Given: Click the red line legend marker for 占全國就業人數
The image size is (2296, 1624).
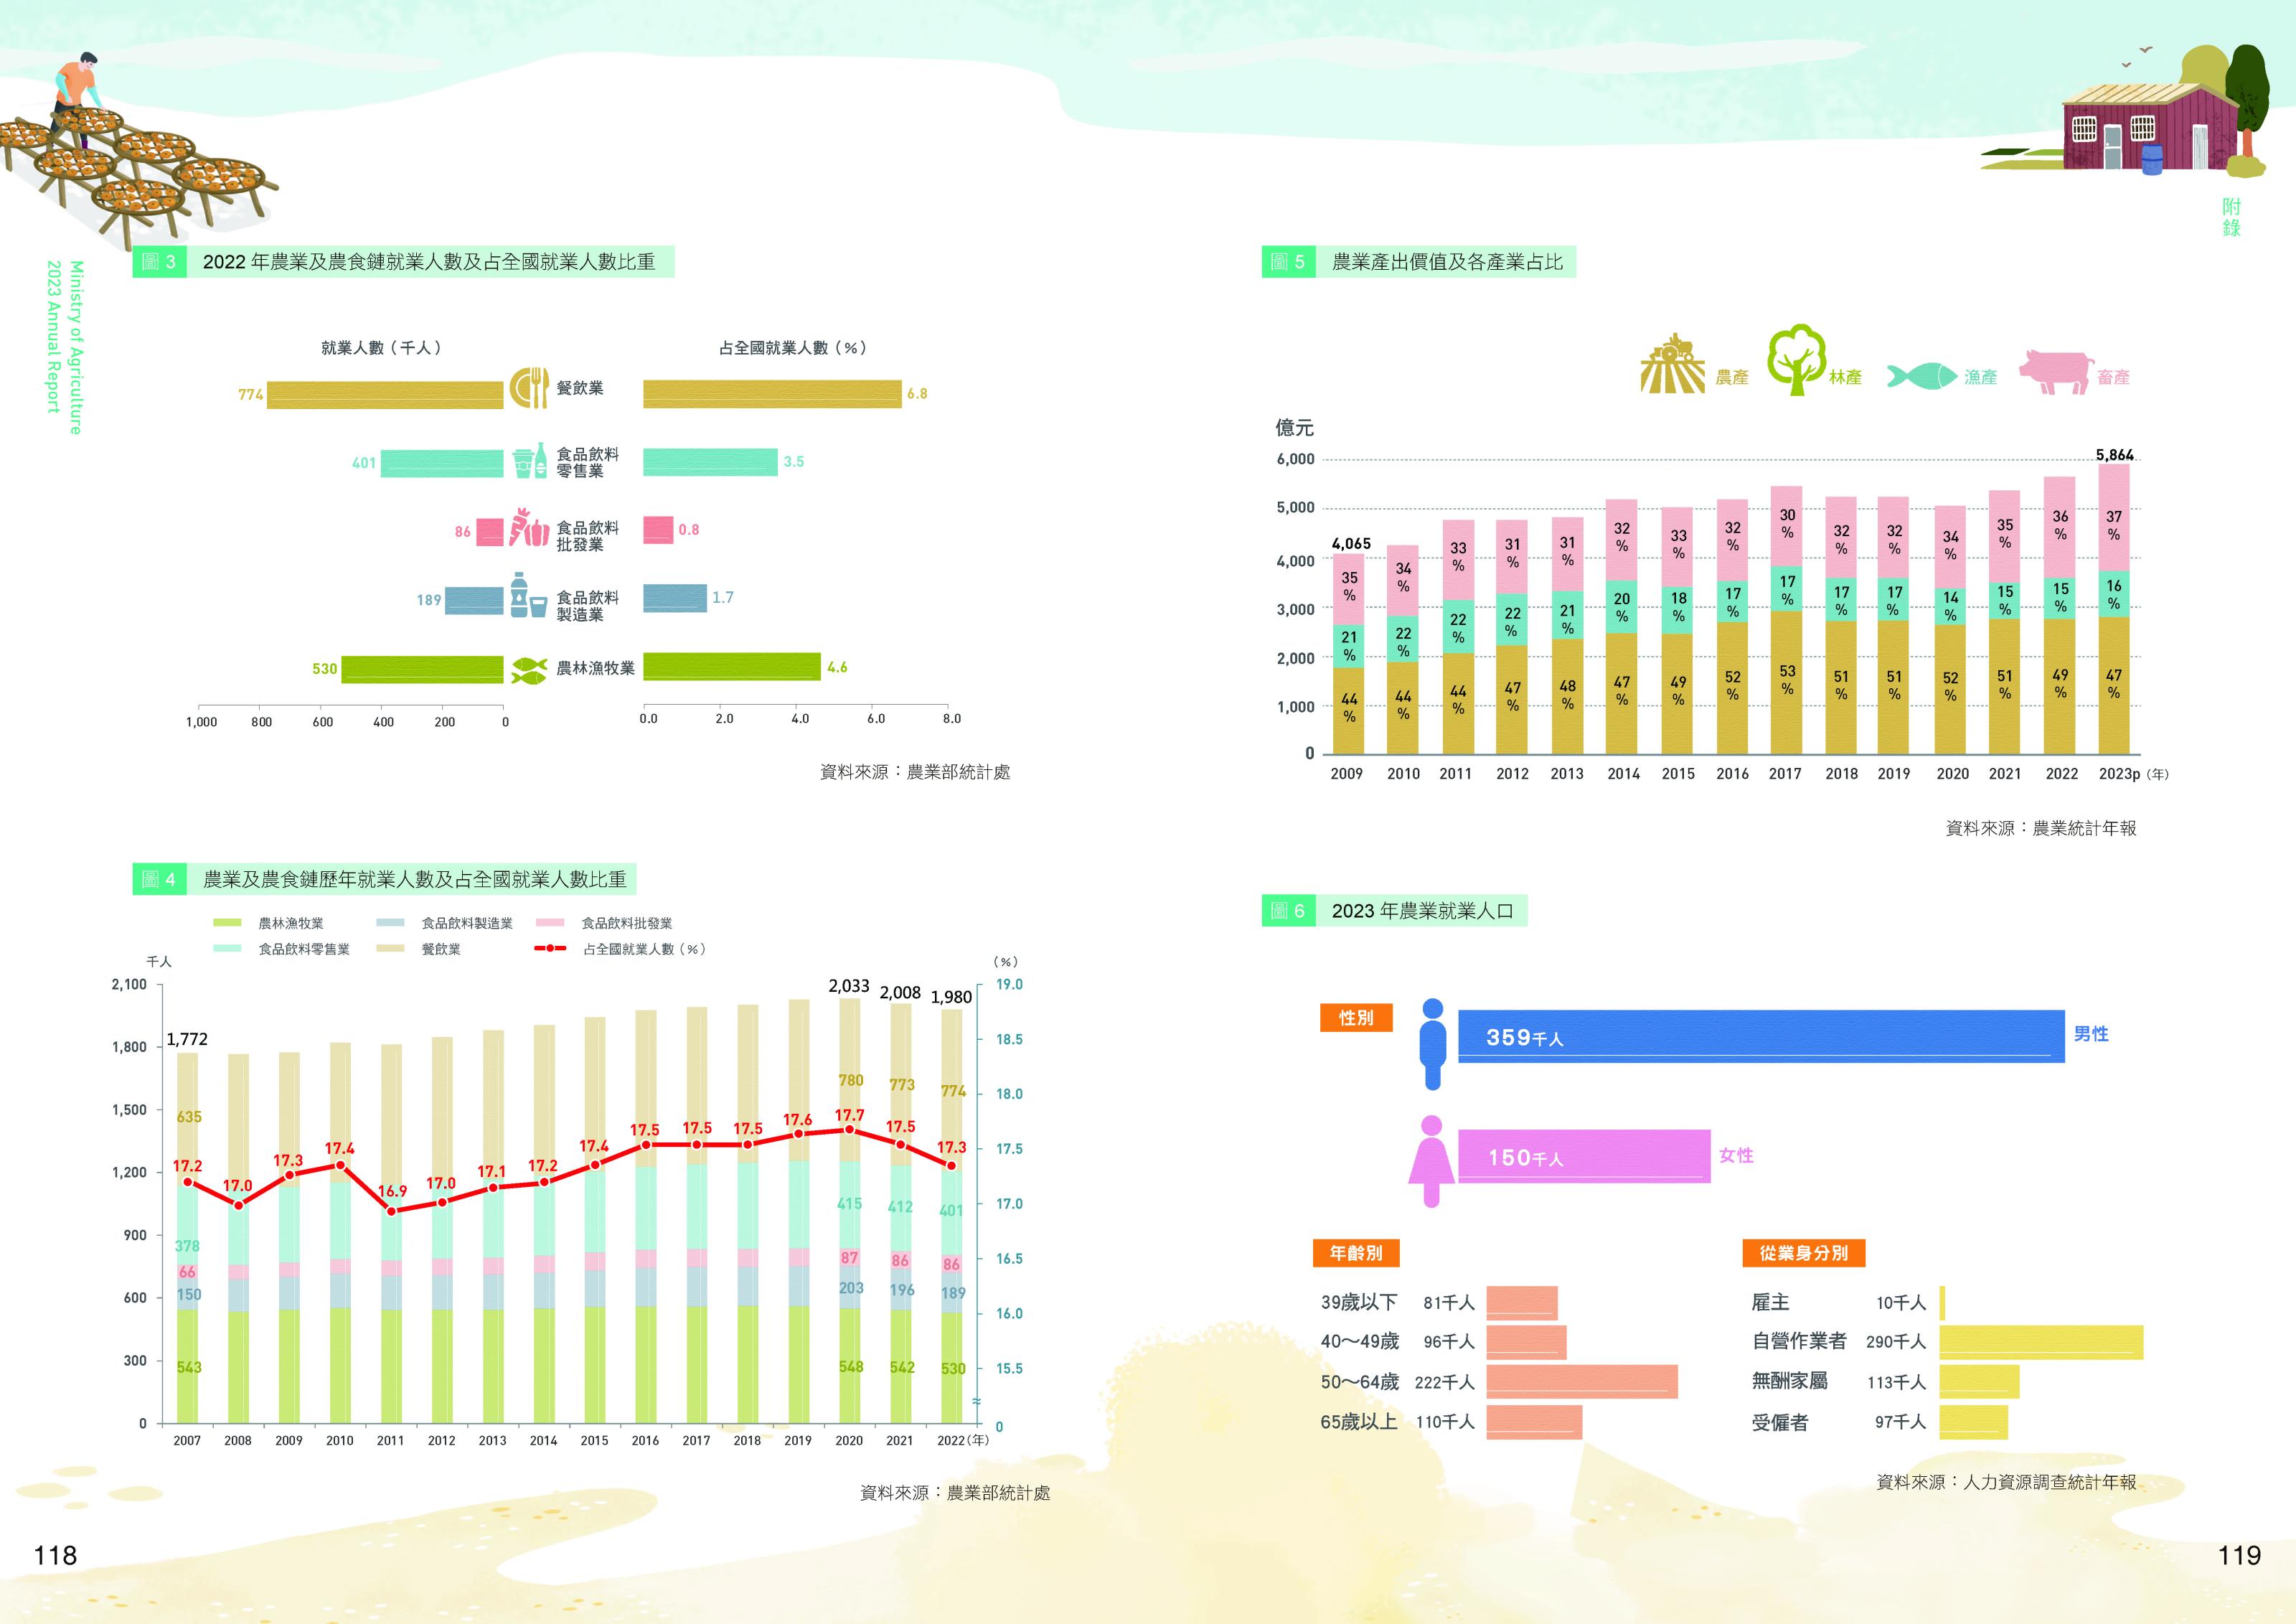Looking at the screenshot, I should point(550,949).
